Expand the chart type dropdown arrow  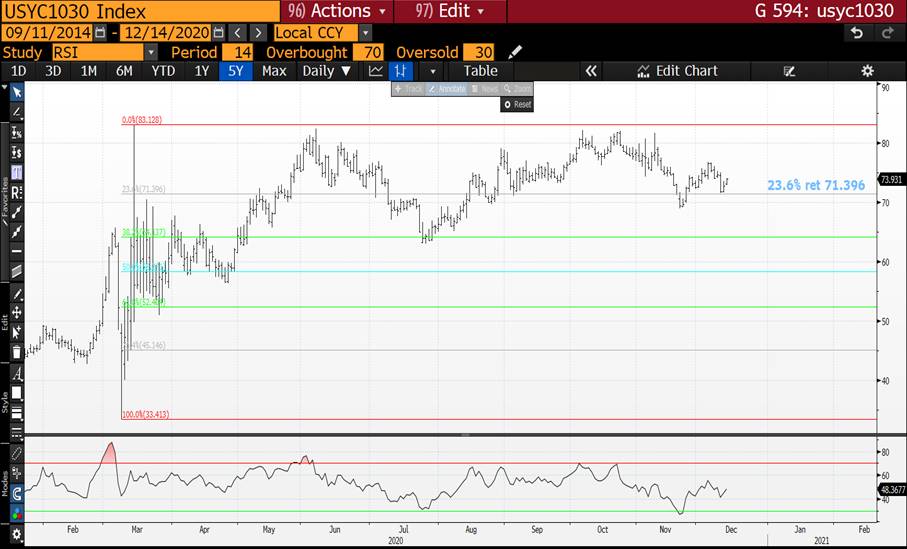(433, 72)
